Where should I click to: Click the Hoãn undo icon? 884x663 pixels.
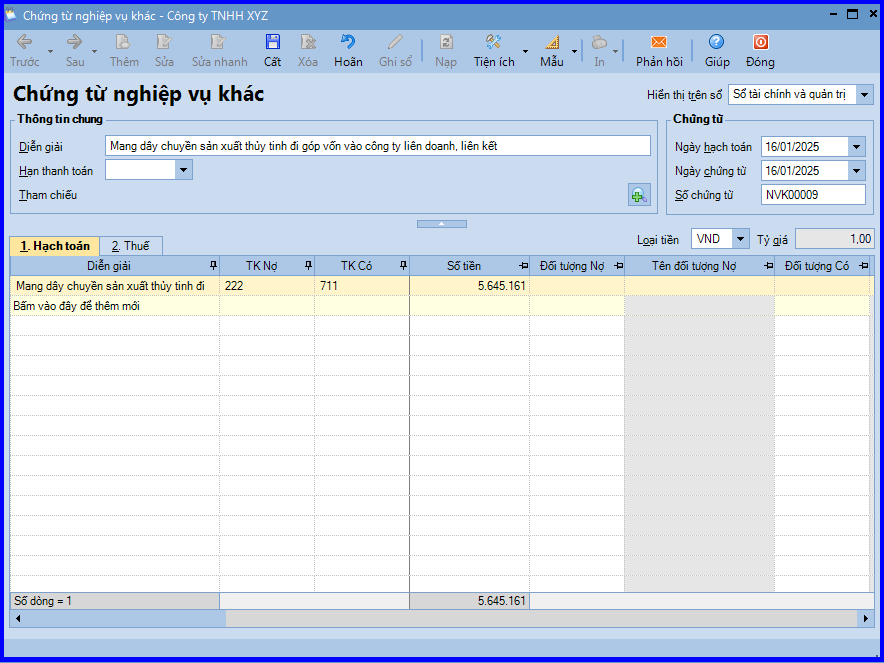348,43
